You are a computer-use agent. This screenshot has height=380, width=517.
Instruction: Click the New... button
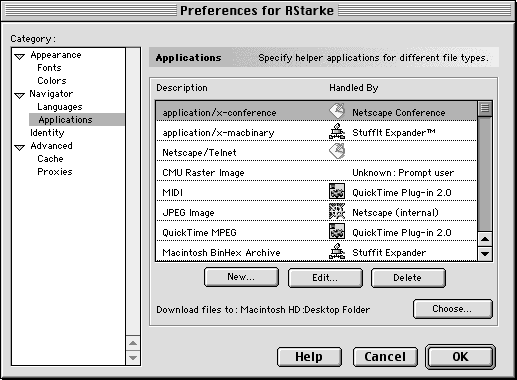coord(241,277)
